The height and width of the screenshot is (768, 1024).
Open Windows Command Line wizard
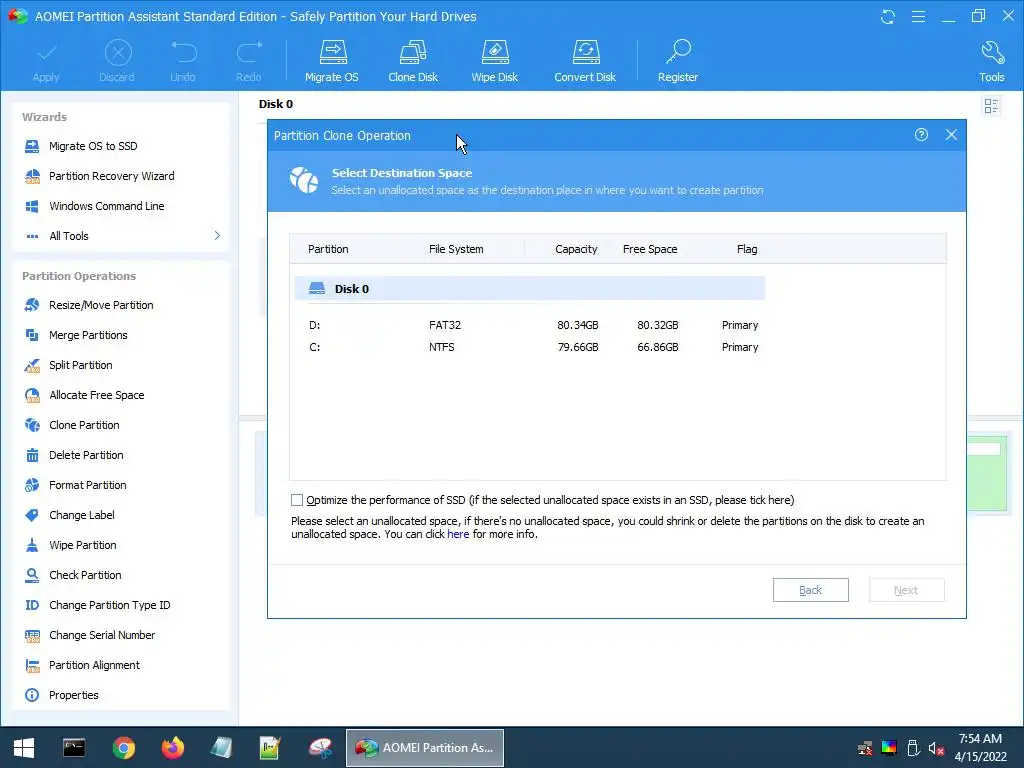pyautogui.click(x=106, y=206)
